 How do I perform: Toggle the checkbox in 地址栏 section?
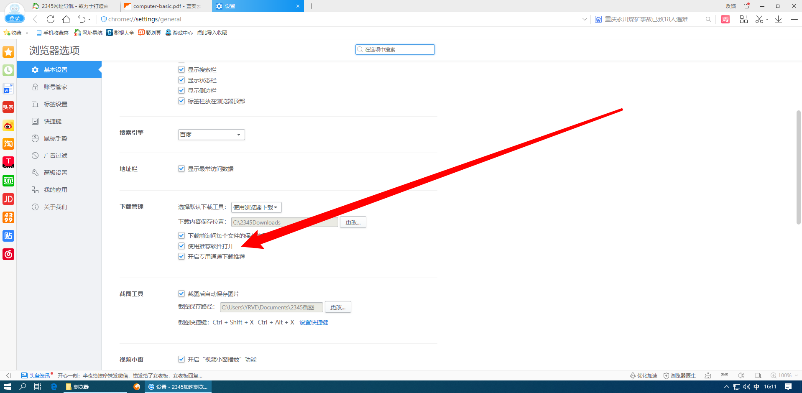181,168
